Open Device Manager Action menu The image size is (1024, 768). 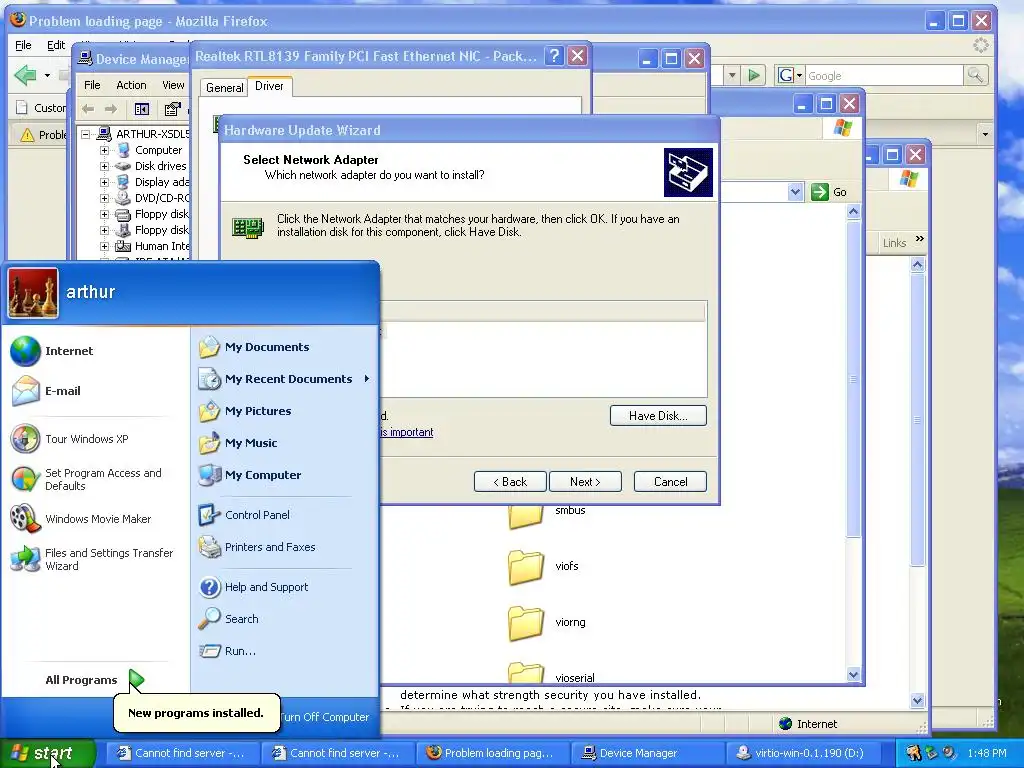(131, 85)
